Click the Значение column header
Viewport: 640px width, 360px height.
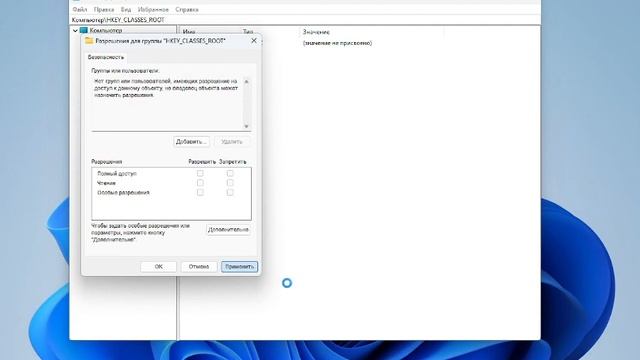point(316,32)
